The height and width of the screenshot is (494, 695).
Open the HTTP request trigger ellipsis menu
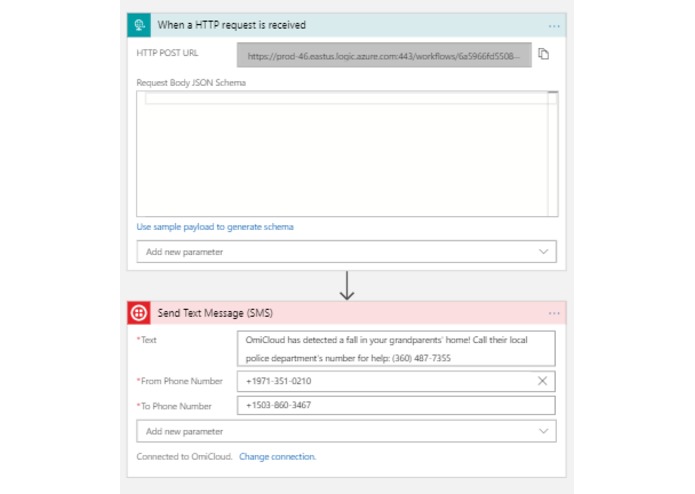pyautogui.click(x=554, y=26)
